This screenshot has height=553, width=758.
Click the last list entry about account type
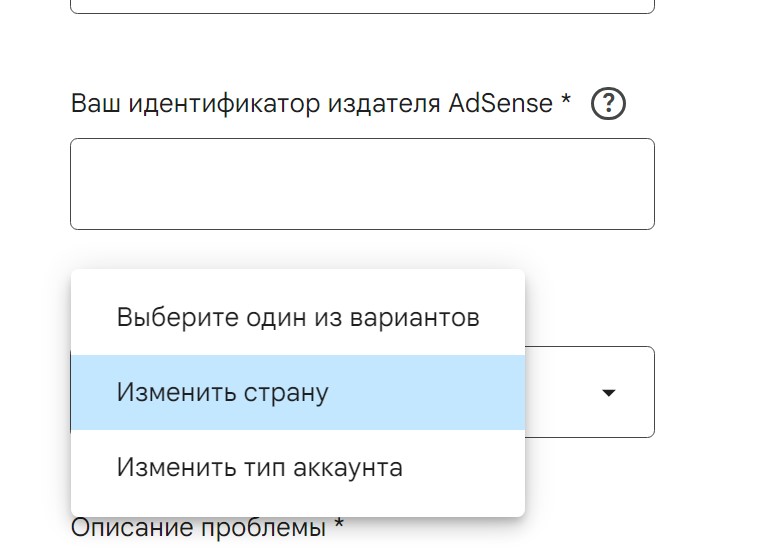tap(298, 467)
